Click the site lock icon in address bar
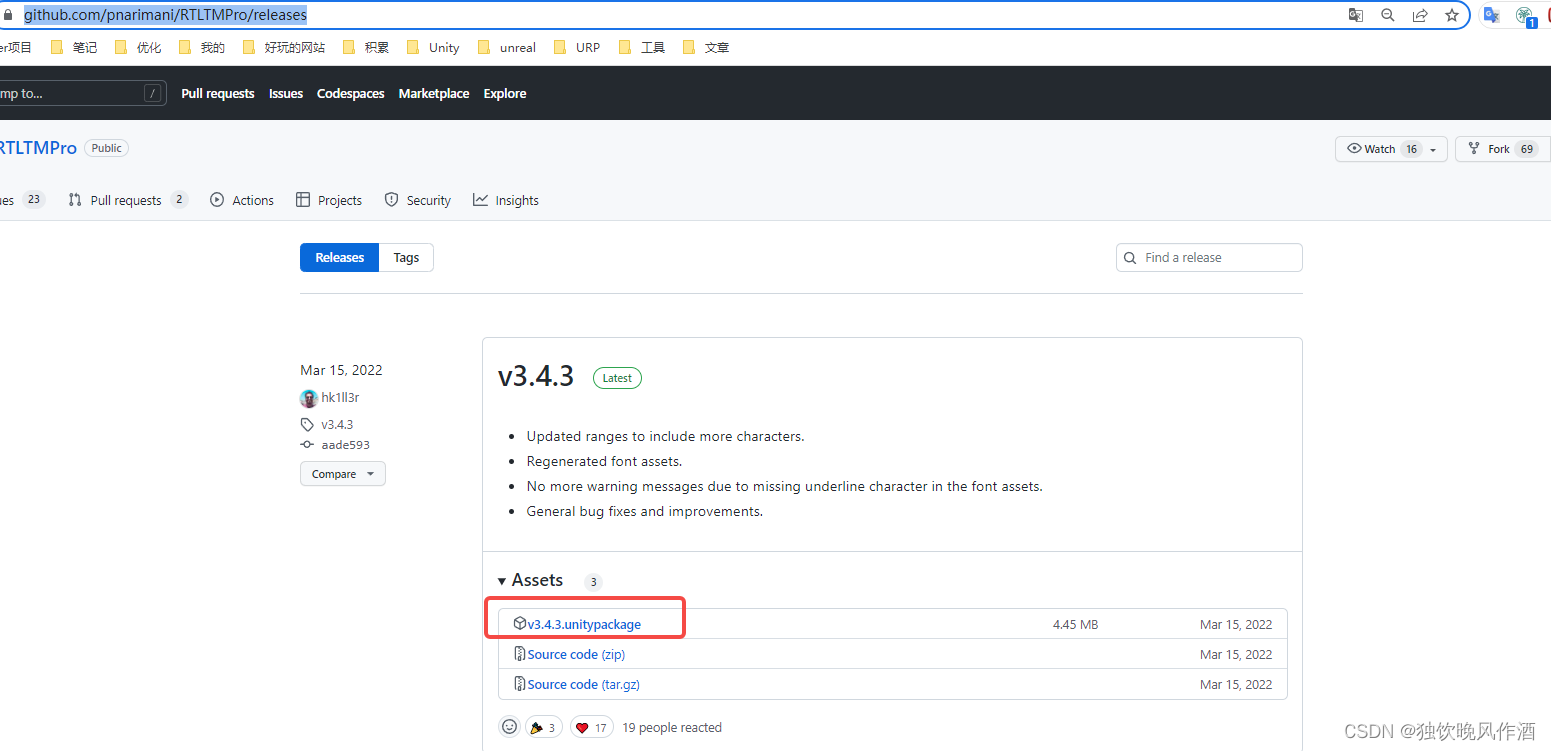The height and width of the screenshot is (751, 1551). tap(9, 15)
